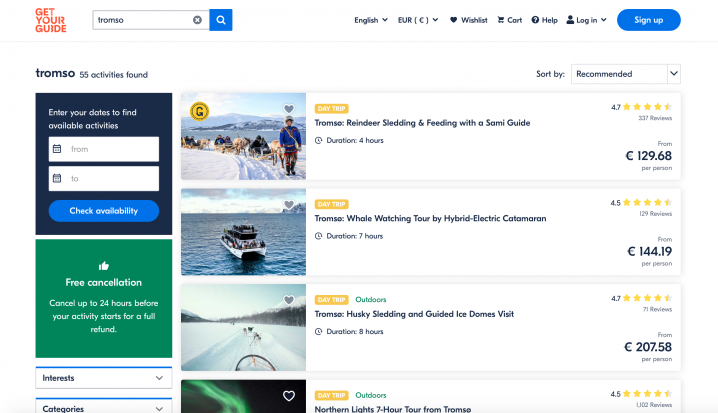The image size is (718, 413).
Task: Add Husky Sledding tour to wishlist
Action: [x=289, y=300]
